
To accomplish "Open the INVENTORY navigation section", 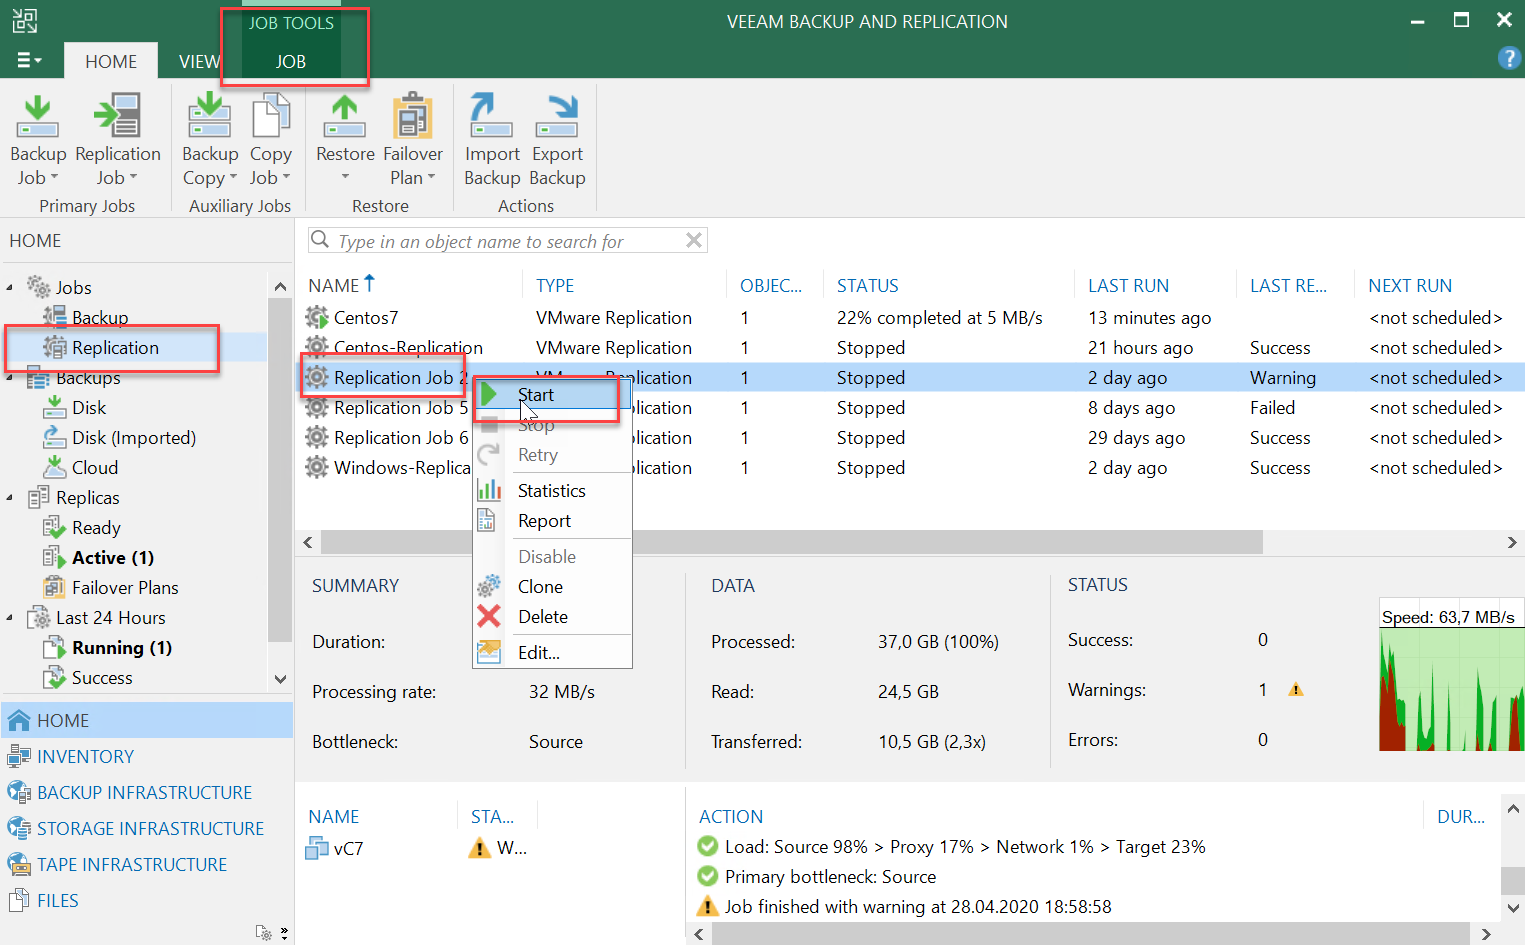I will (147, 756).
